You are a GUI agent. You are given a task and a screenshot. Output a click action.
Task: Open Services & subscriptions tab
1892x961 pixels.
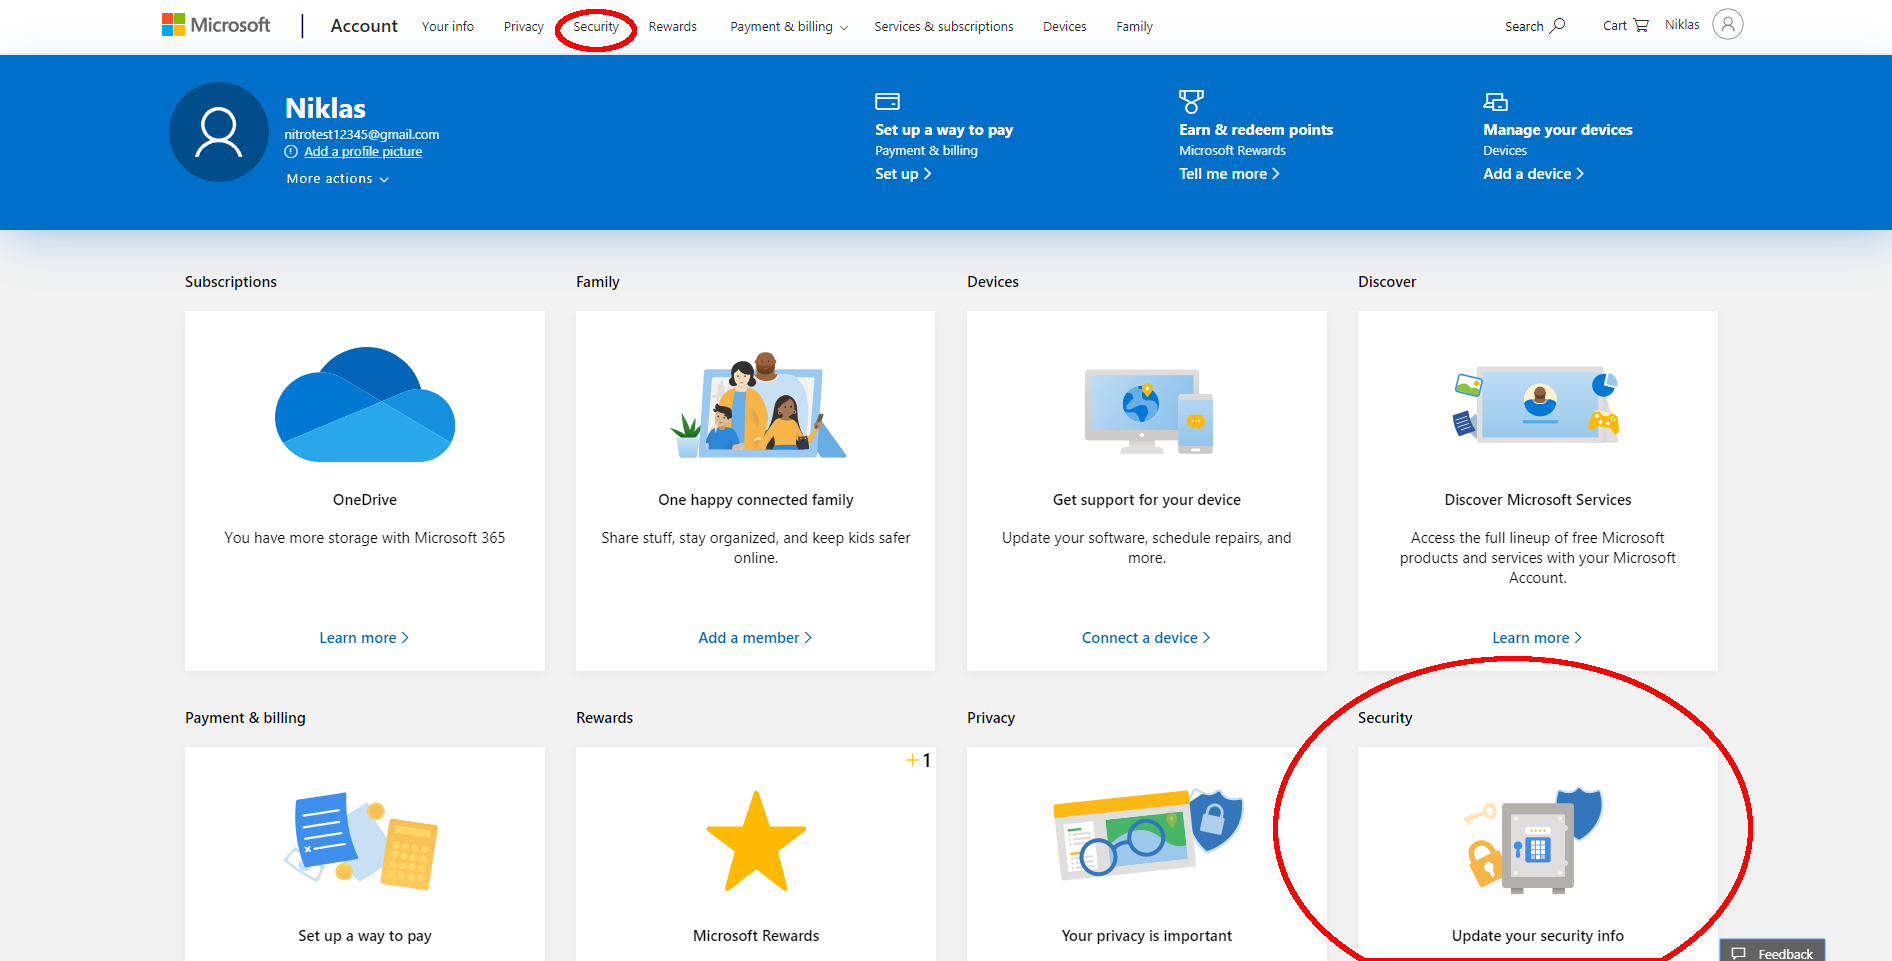(944, 27)
